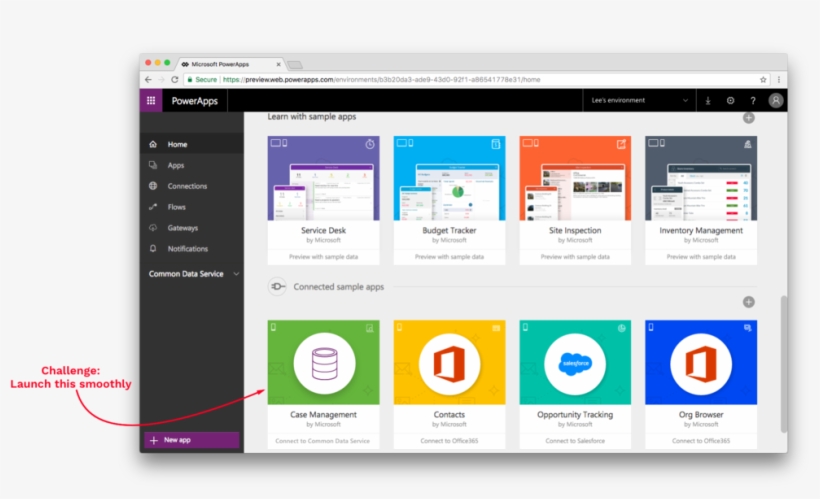Click the Salesforce cloud logo icon
Screen dimensions: 820x499
[575, 363]
